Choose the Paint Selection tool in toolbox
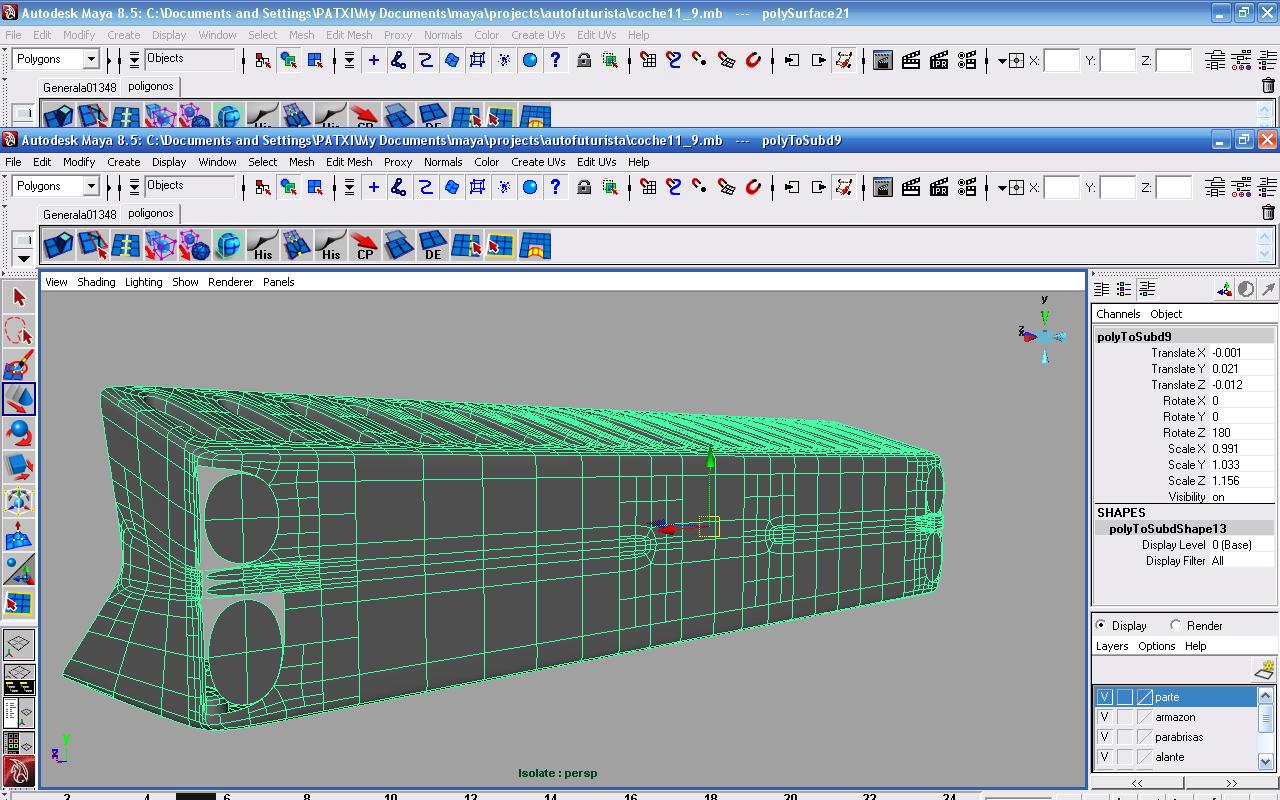1280x800 pixels. (x=19, y=365)
